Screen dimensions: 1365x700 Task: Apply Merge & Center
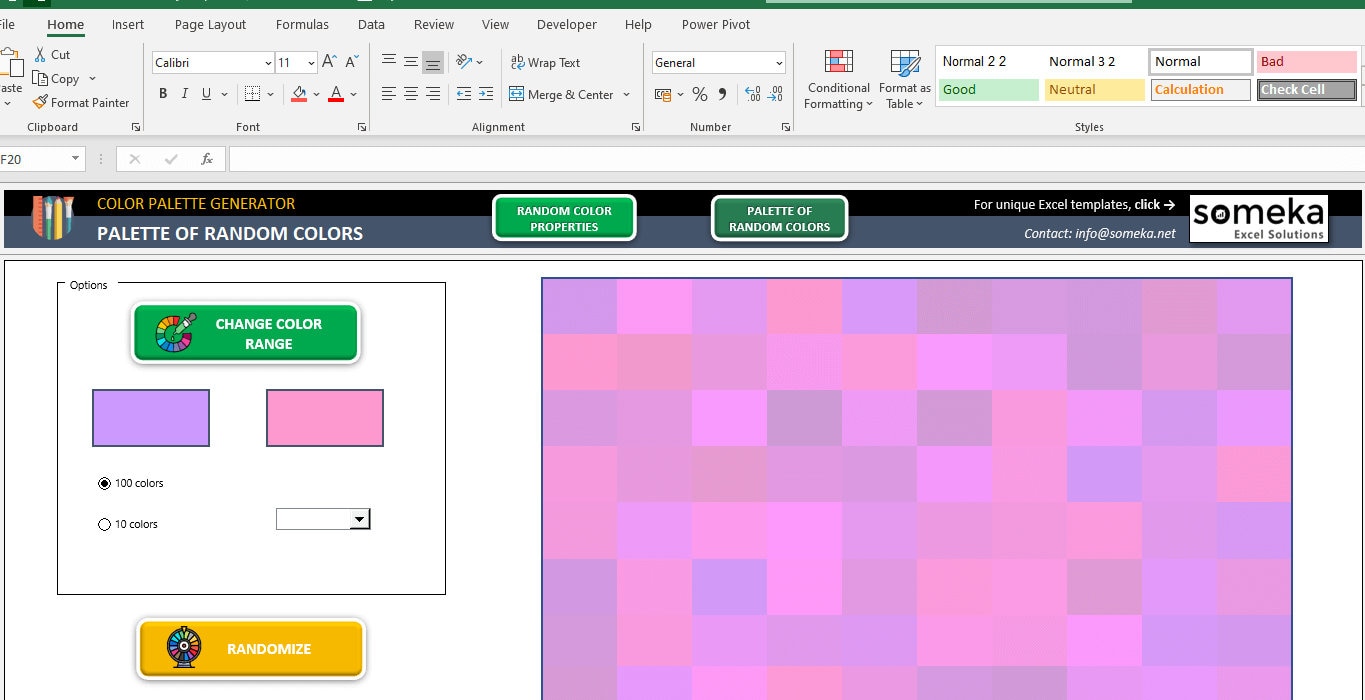click(561, 94)
